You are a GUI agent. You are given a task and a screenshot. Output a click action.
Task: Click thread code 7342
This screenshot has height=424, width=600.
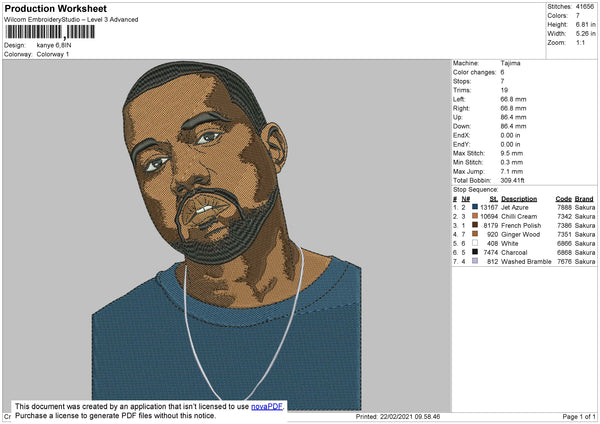click(x=564, y=217)
